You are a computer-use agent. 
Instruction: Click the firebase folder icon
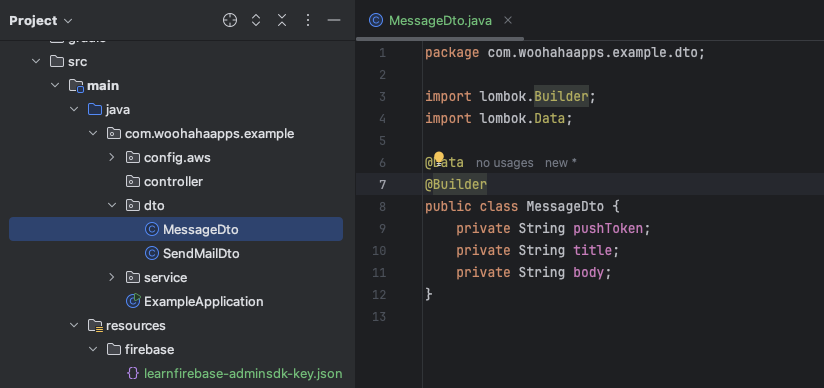tap(114, 349)
